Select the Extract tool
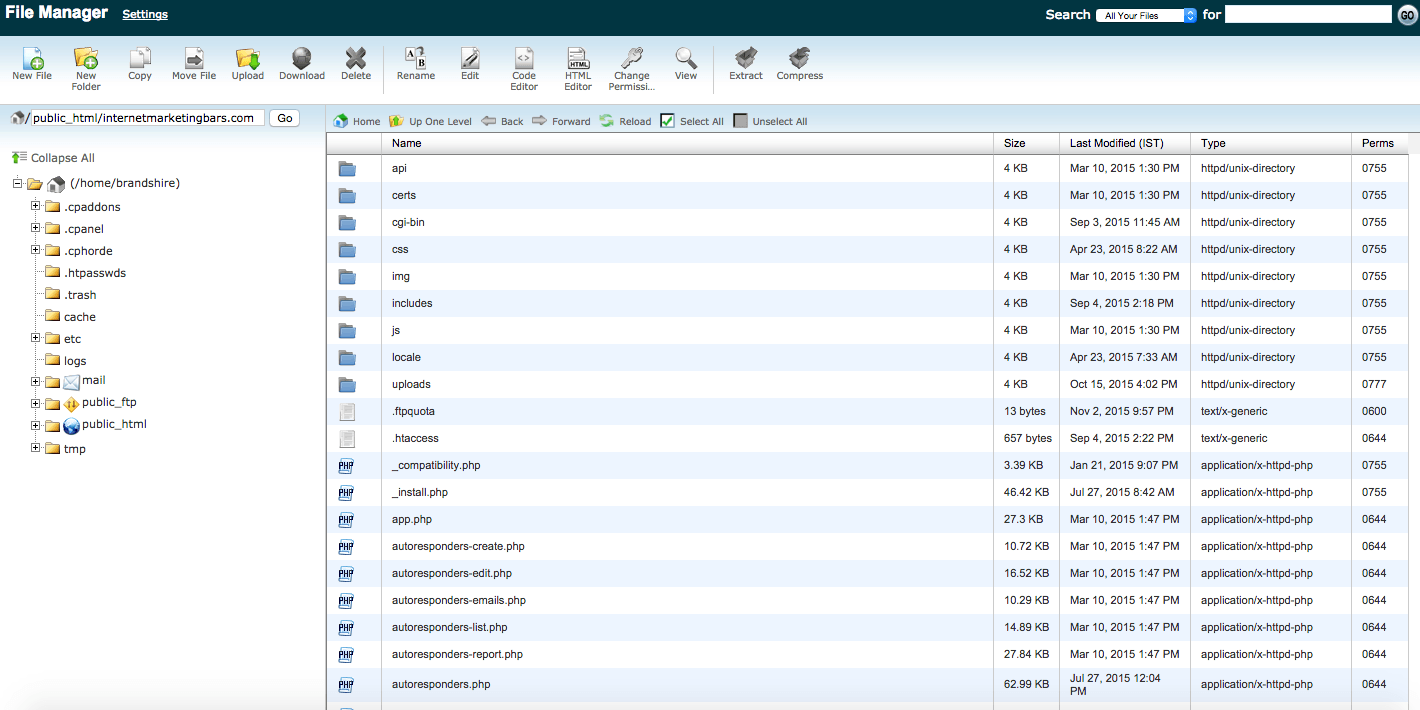Screen dimensions: 1420x710 pos(746,64)
